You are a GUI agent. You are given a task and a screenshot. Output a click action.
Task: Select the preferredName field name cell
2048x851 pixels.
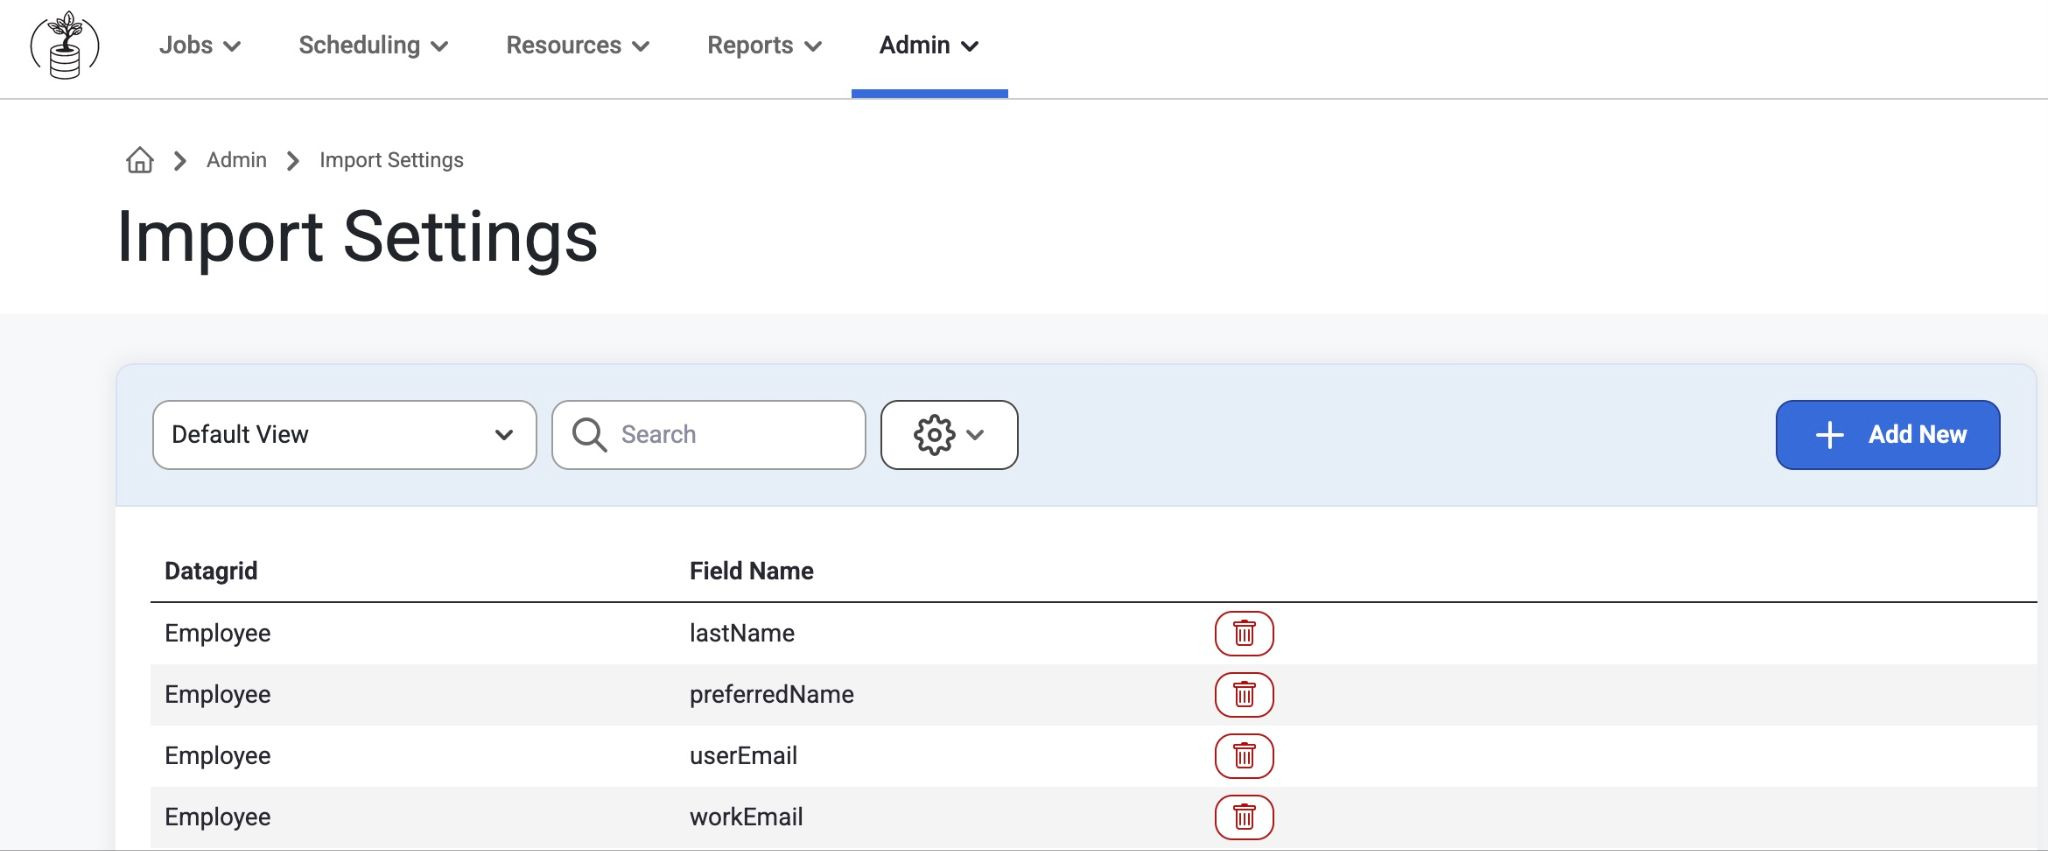[x=771, y=694]
